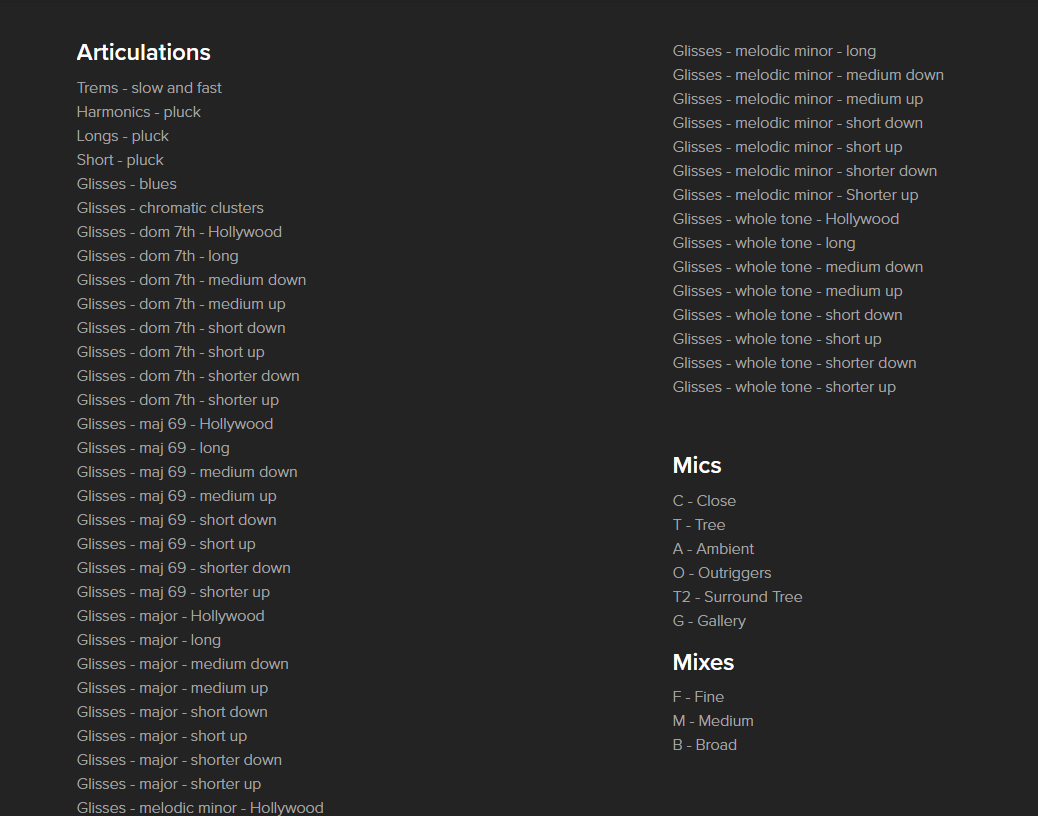Click the 'G - Gallery' mic entry

[x=709, y=621]
